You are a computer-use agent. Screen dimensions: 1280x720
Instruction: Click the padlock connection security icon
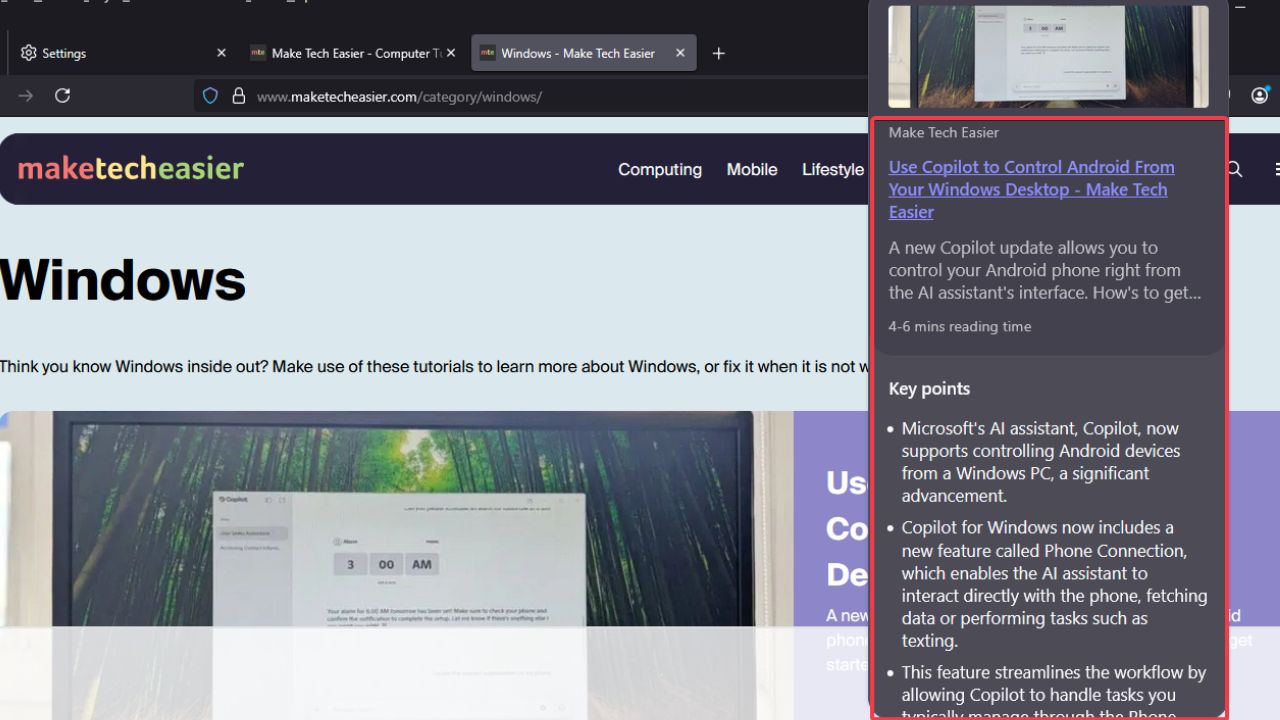[x=238, y=95]
